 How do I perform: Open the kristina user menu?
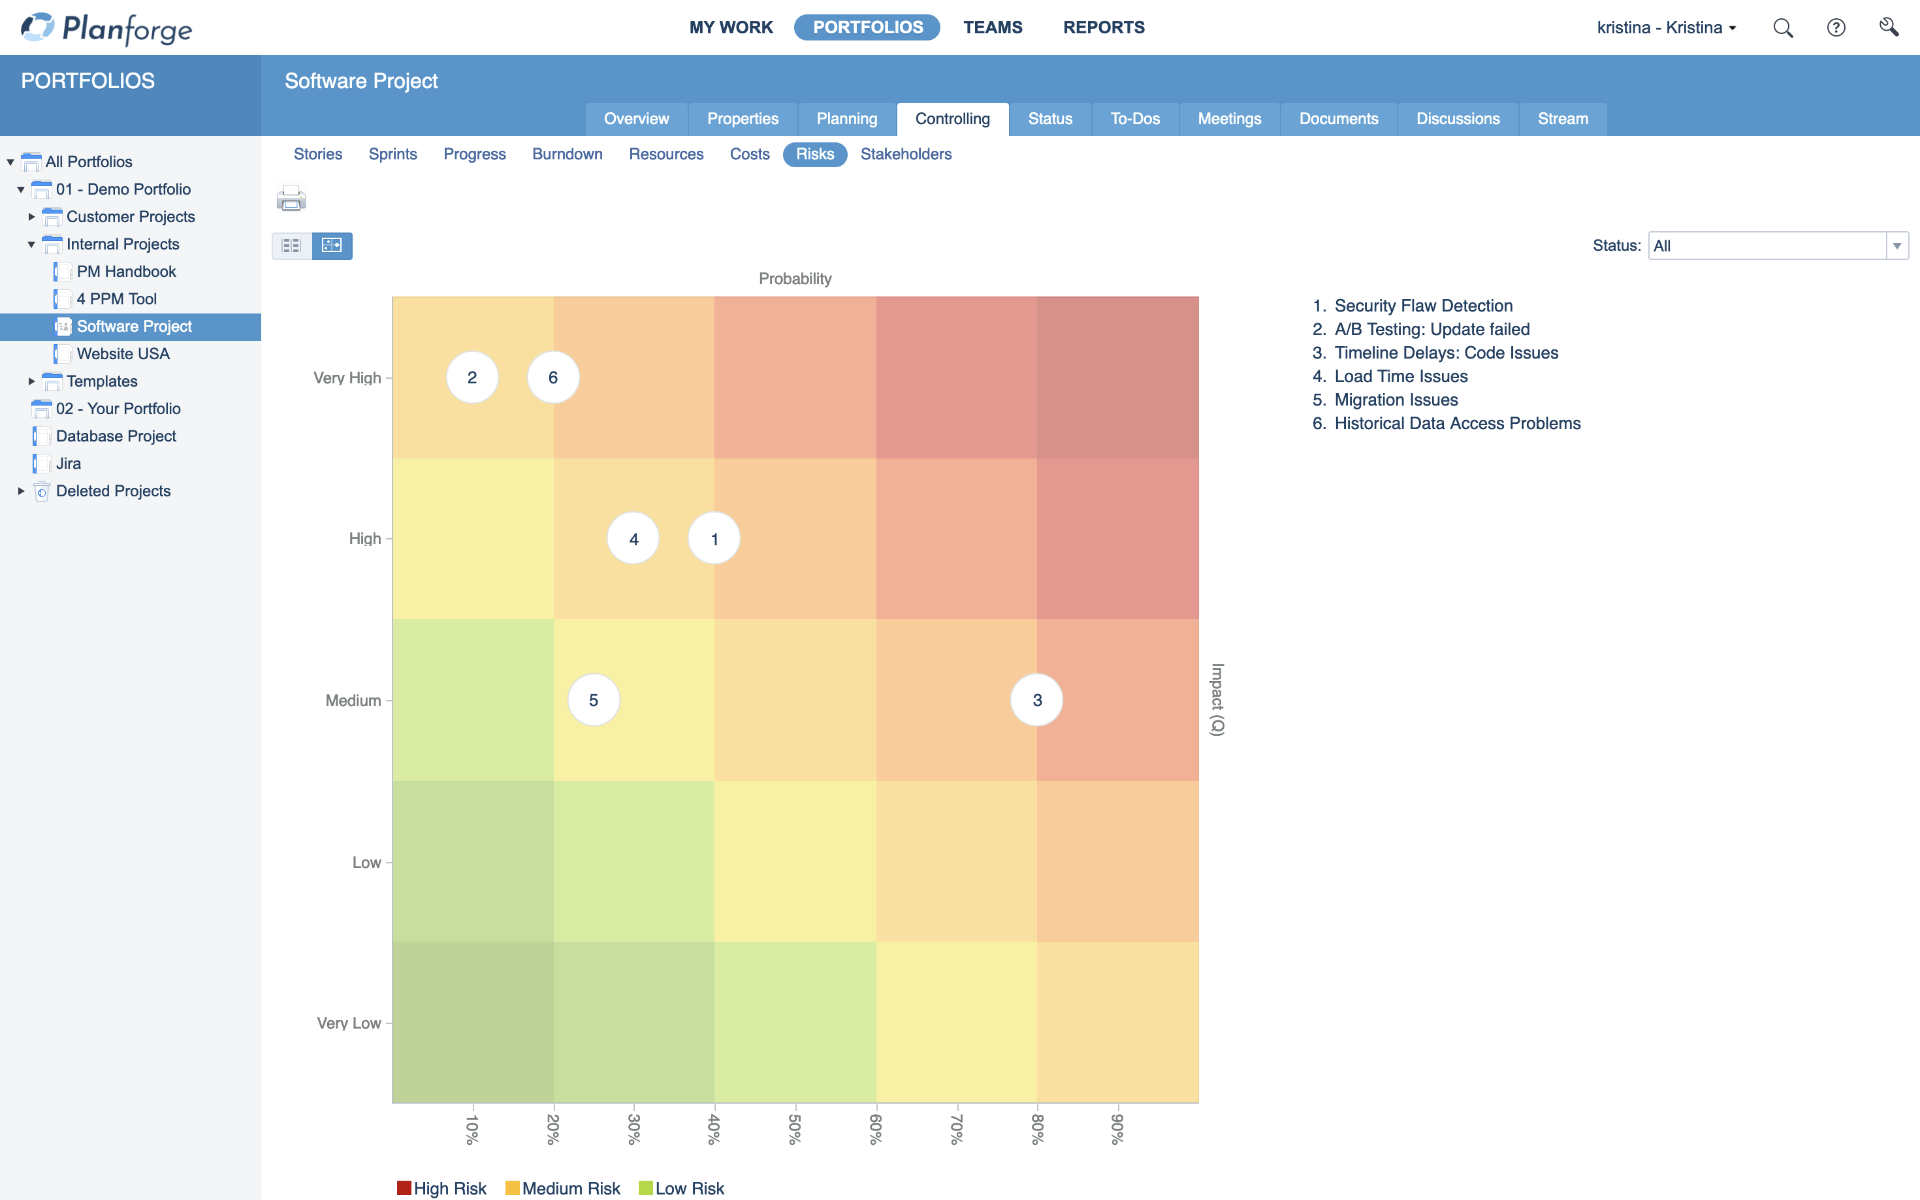[1666, 27]
